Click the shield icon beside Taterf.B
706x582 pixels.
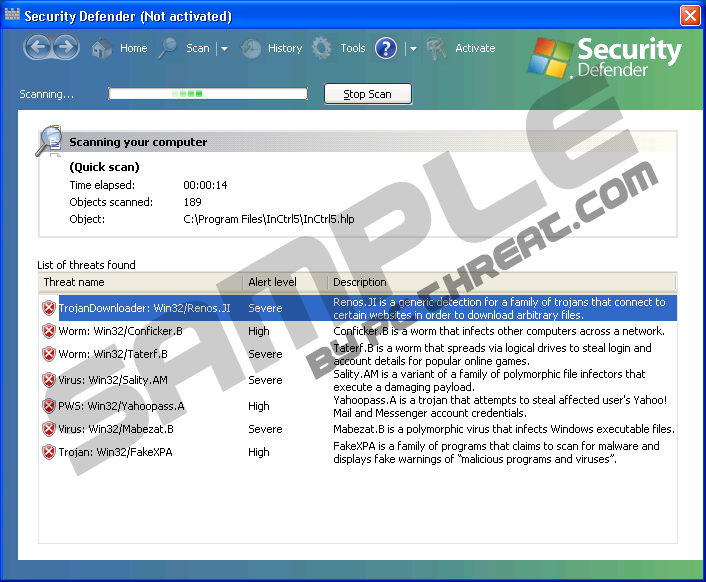tap(49, 354)
